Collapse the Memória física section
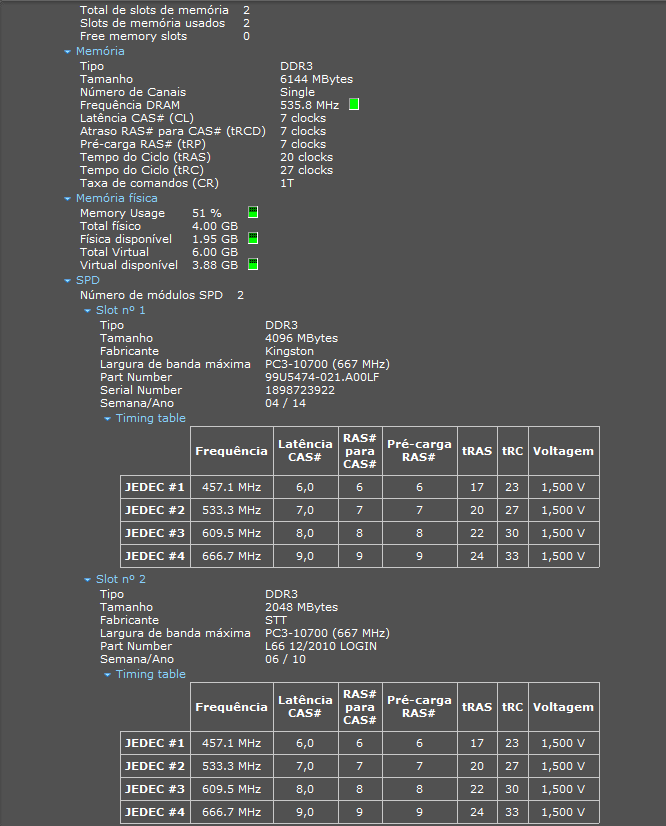 [x=67, y=199]
